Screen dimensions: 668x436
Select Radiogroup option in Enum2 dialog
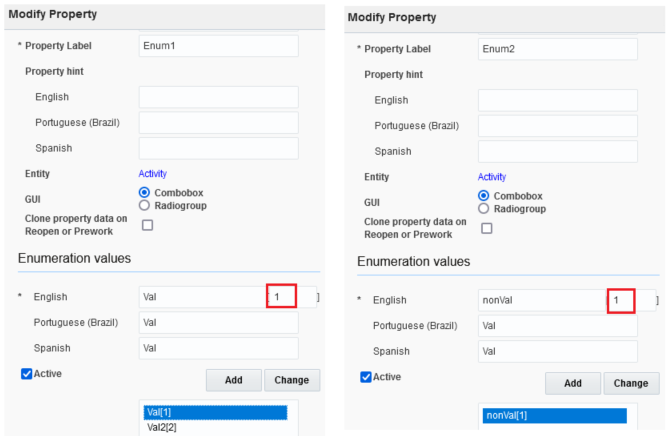coord(484,209)
